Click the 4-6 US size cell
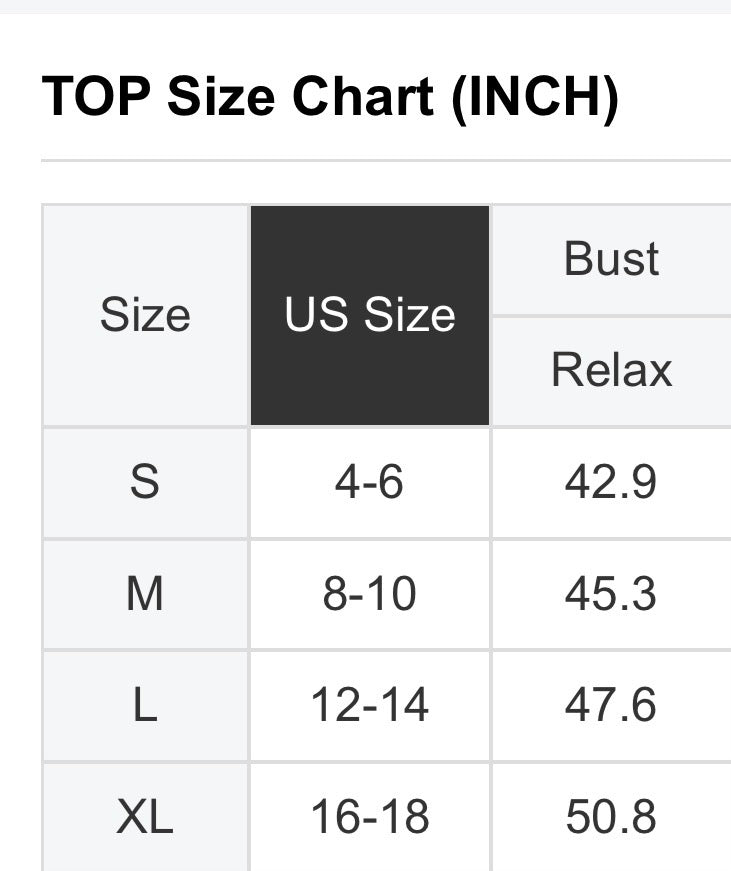This screenshot has height=871, width=731. [370, 482]
